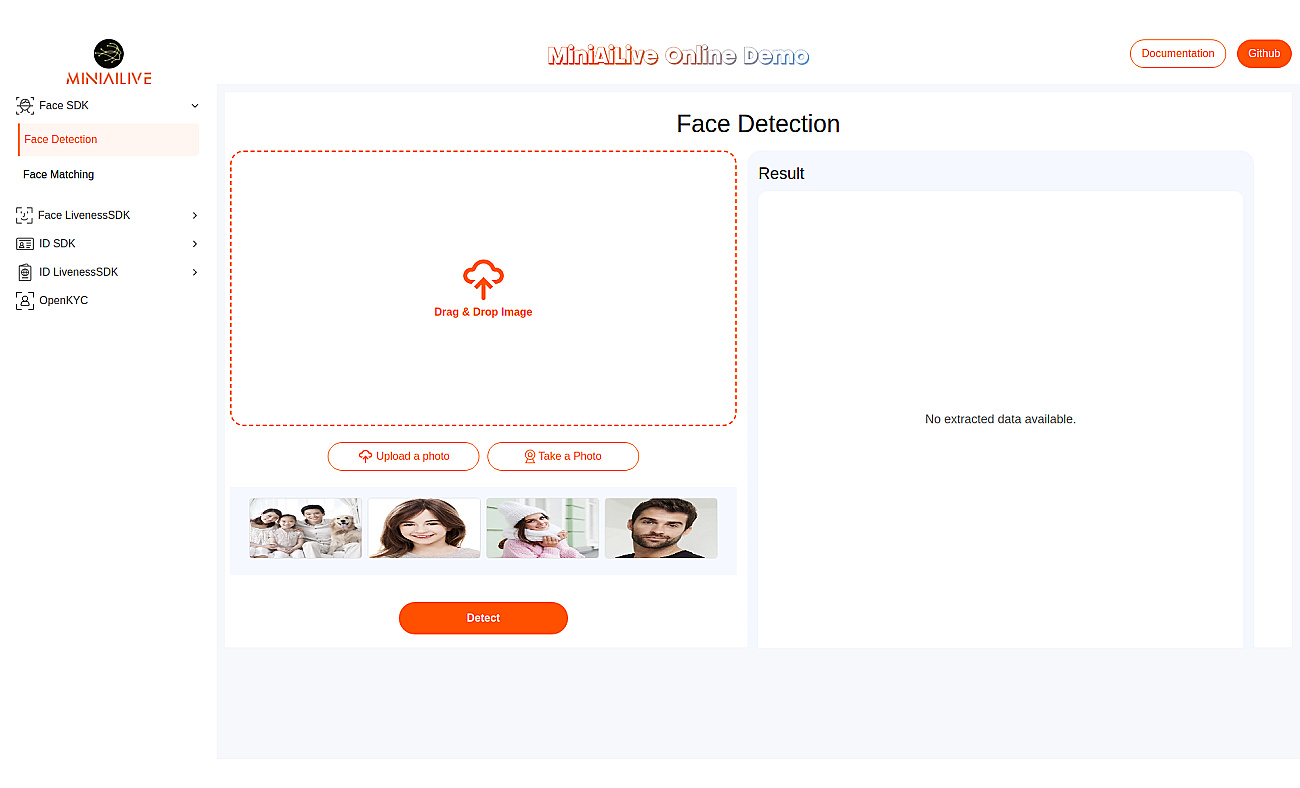This screenshot has width=1300, height=788.
Task: Collapse the Face SDK menu chevron
Action: pyautogui.click(x=195, y=105)
